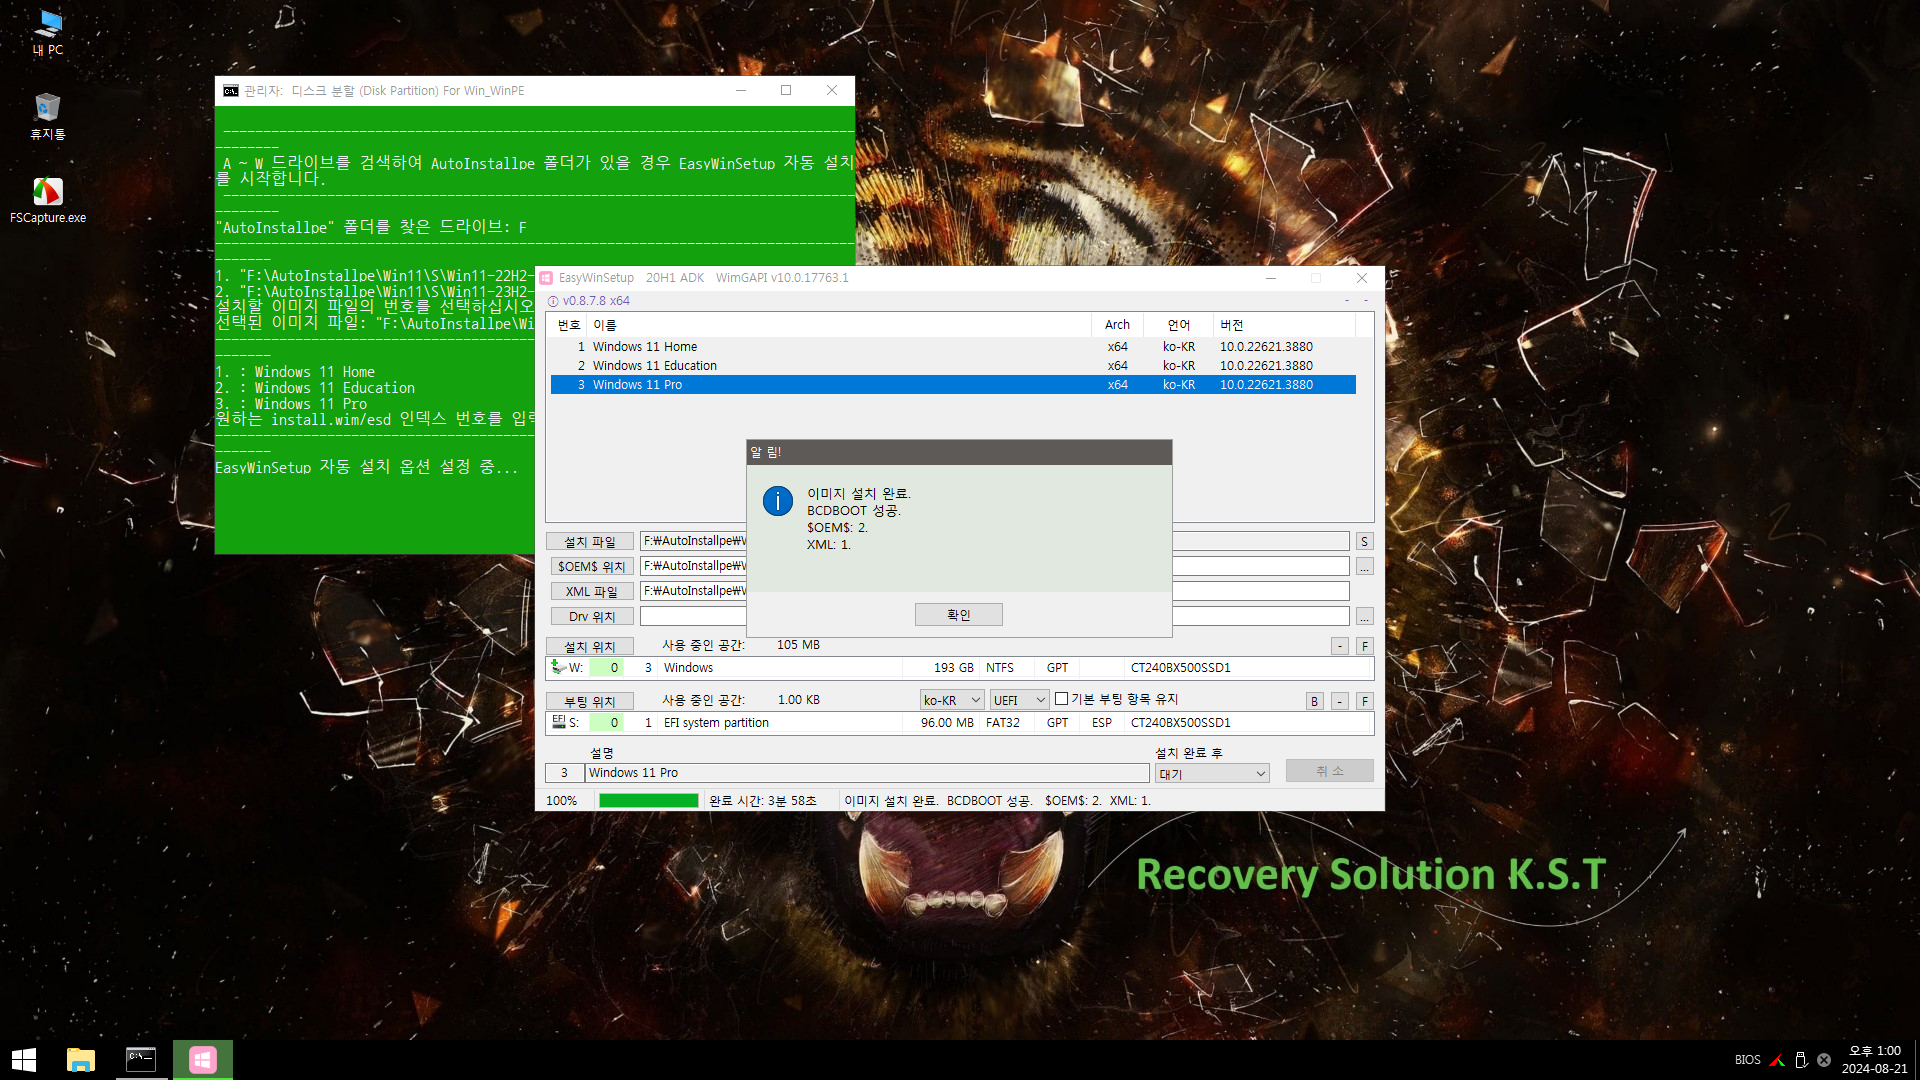Click the 부팅 위치 button

coord(590,702)
